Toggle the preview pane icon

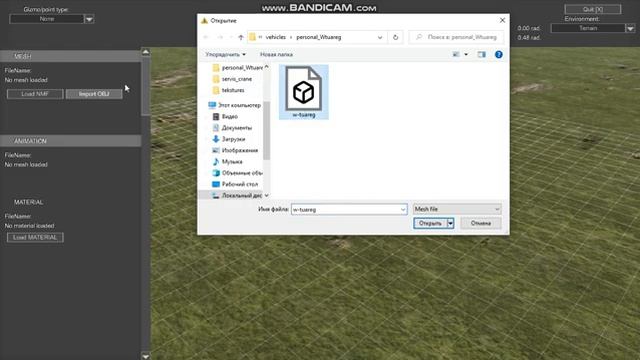[482, 54]
